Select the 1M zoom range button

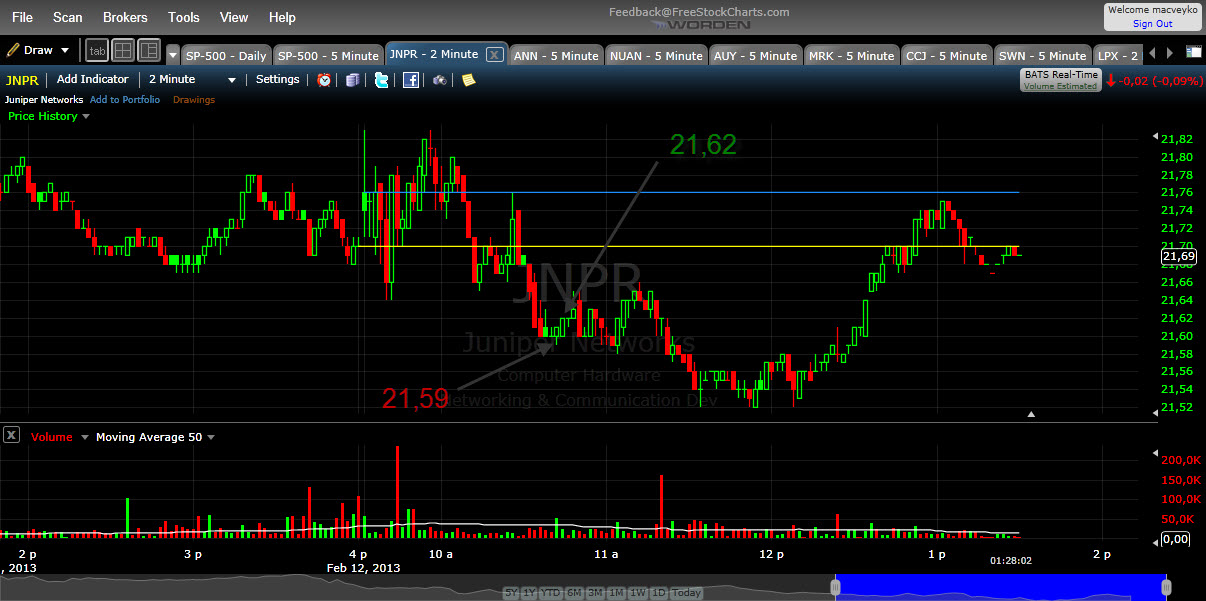(x=616, y=593)
